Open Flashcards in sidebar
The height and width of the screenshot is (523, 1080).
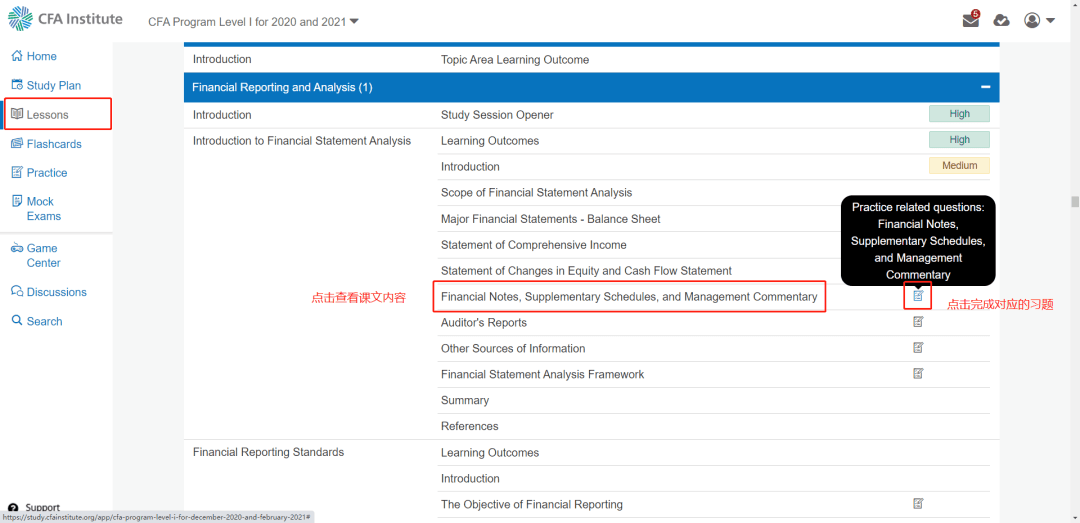pos(46,144)
